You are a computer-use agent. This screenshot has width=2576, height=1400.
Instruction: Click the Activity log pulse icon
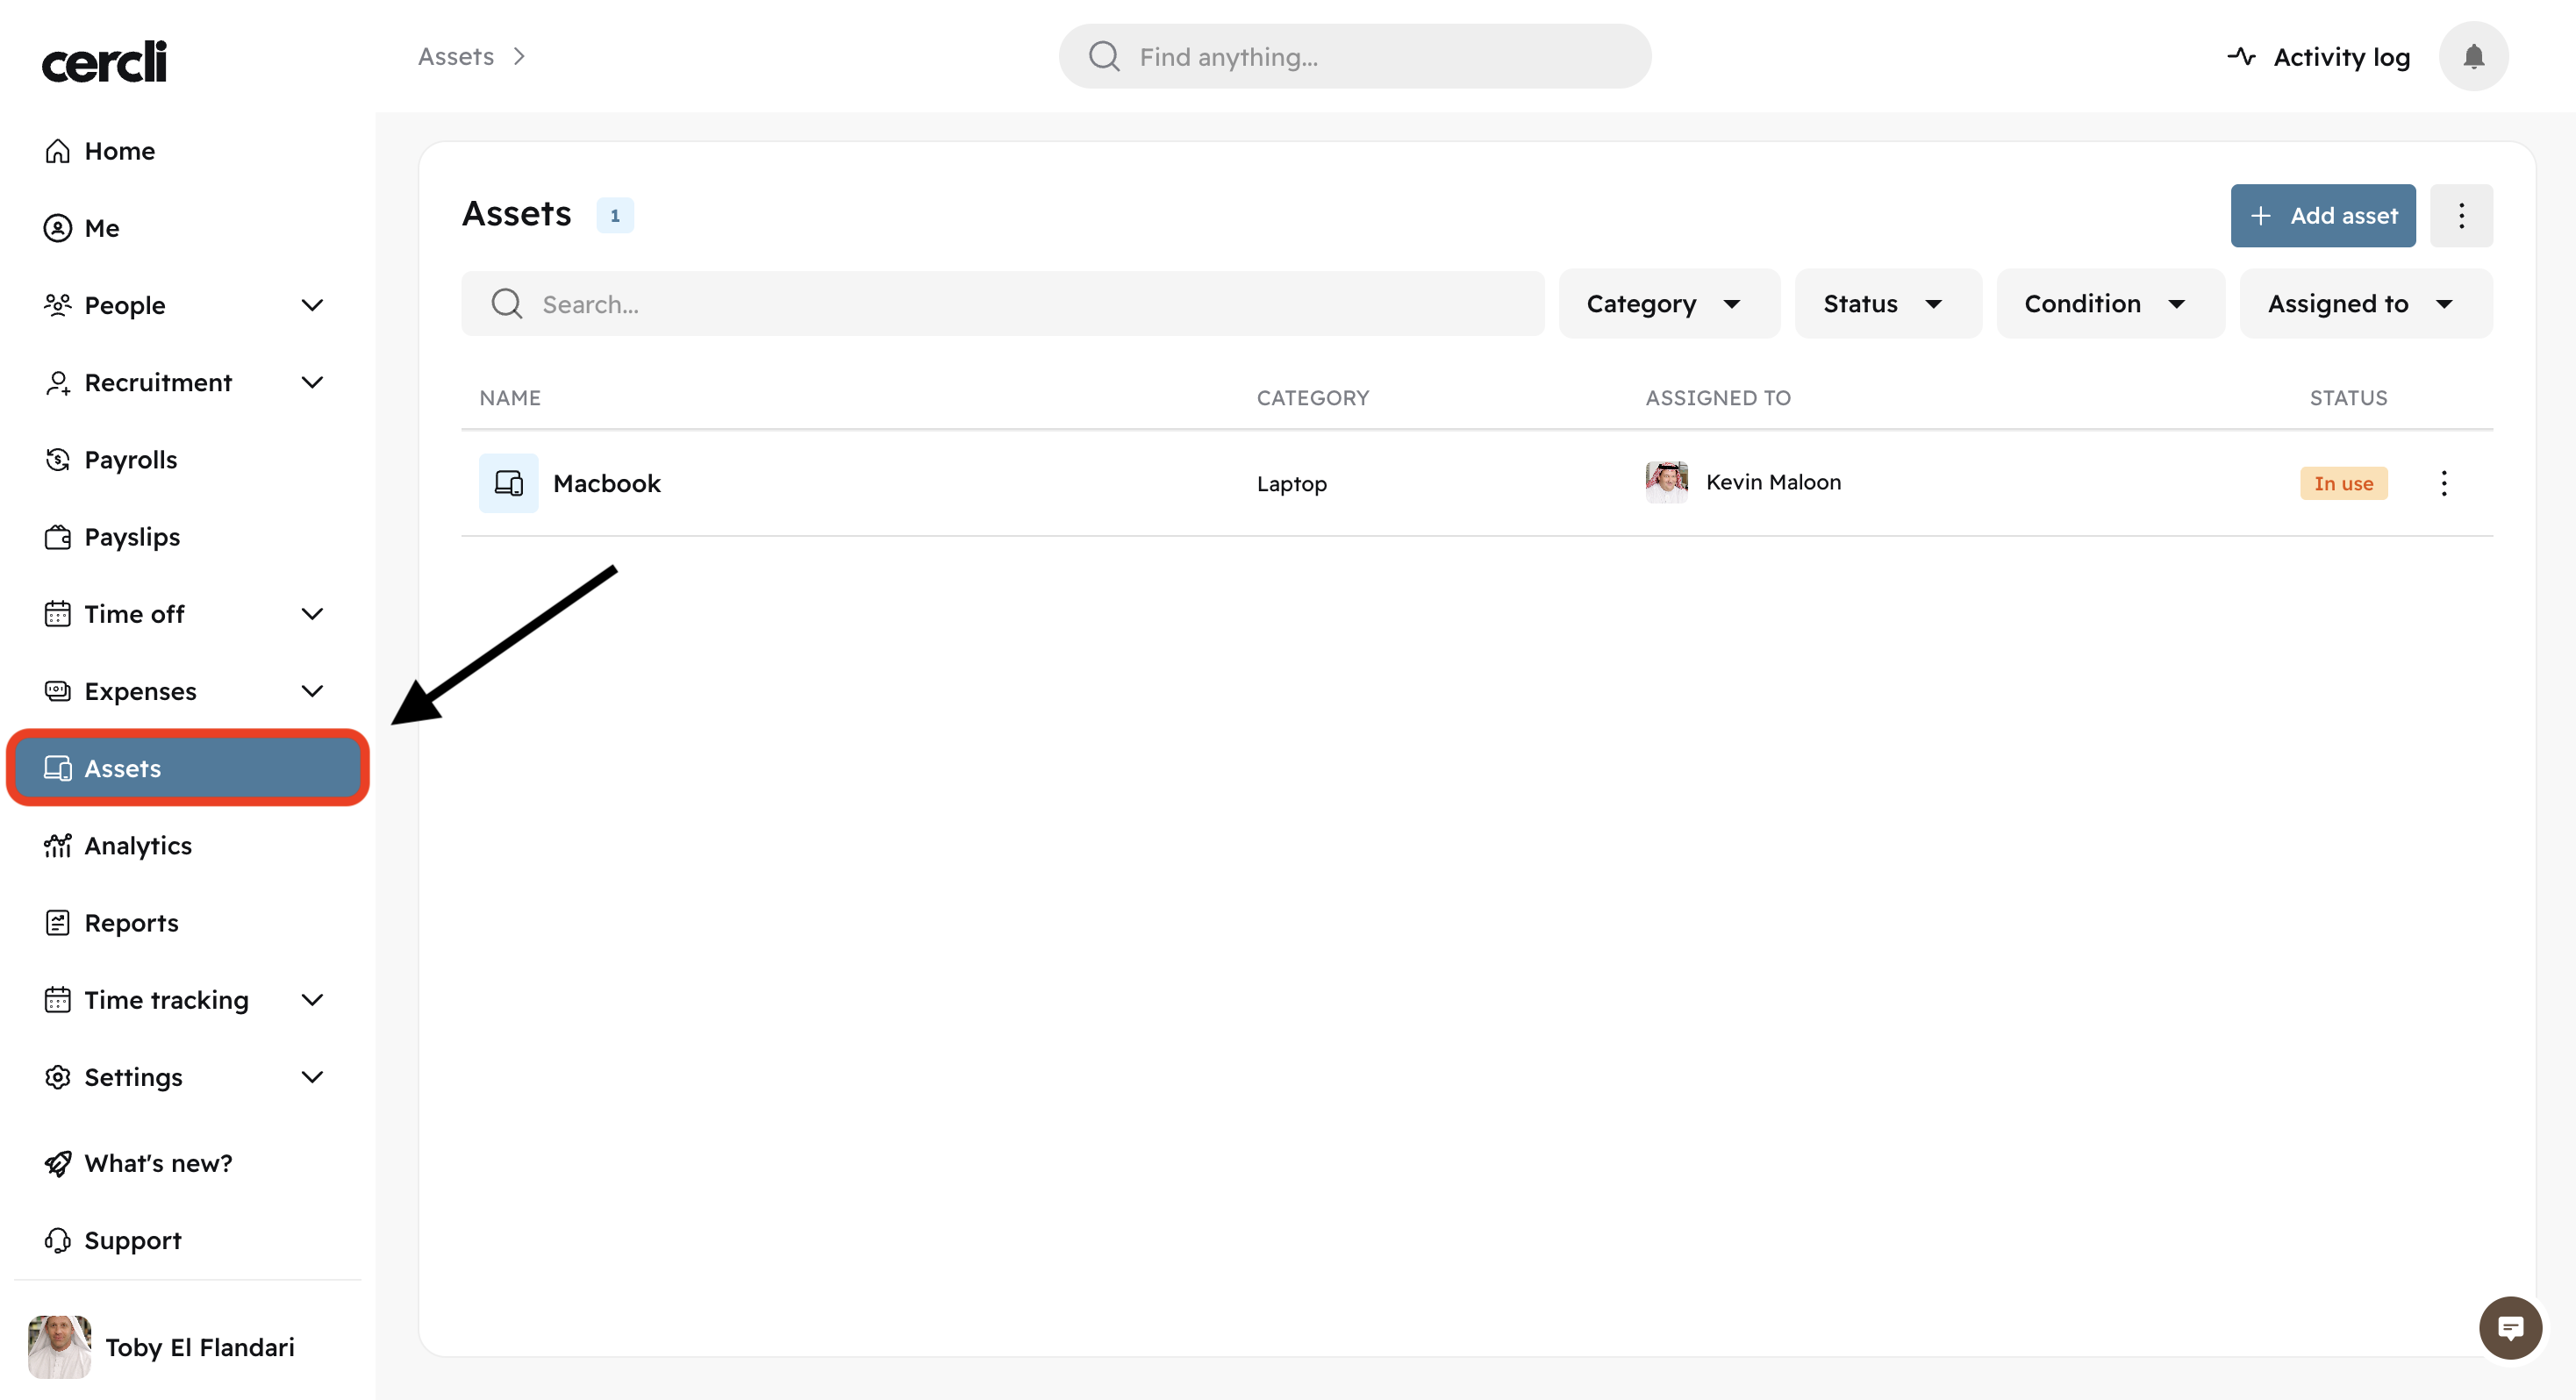coord(2241,57)
